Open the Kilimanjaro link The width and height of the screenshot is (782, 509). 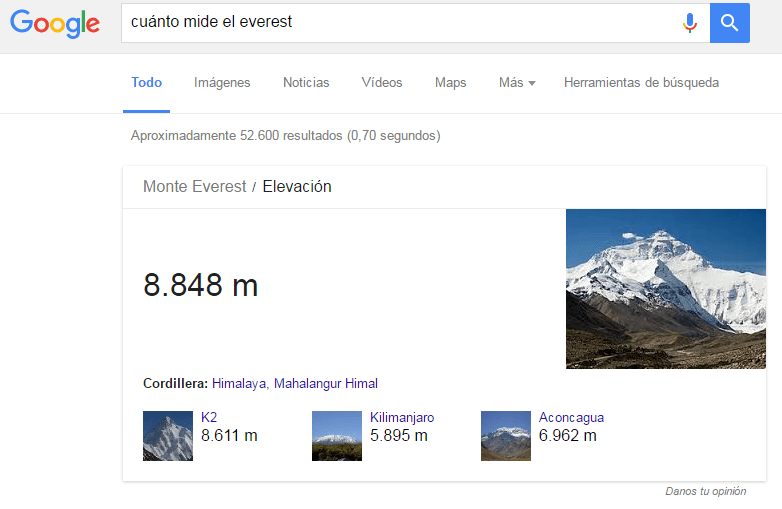coord(402,417)
